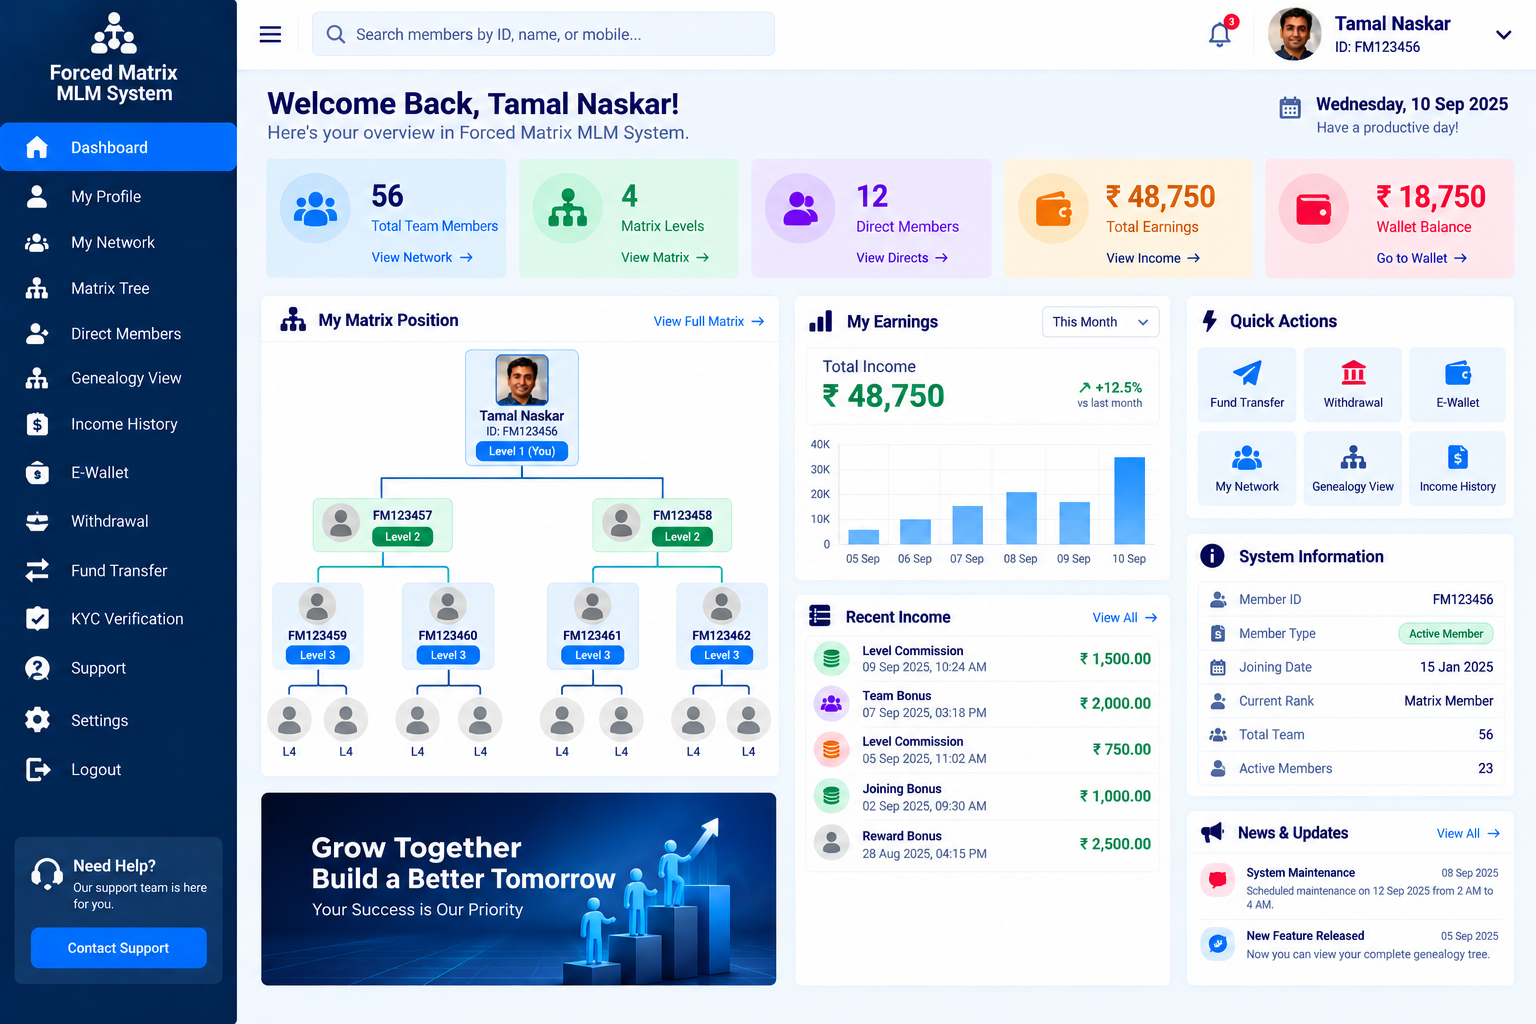1536x1024 pixels.
Task: Click the Grow Together banner image
Action: point(518,889)
